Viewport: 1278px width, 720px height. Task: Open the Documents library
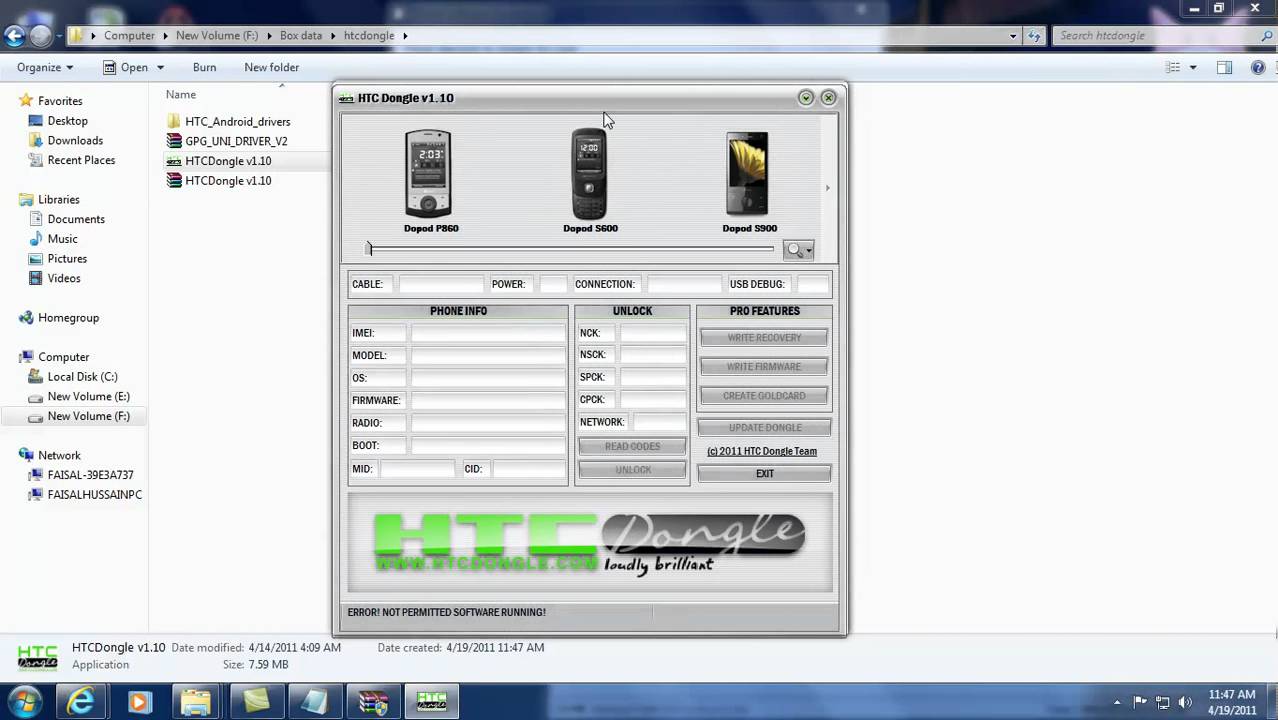click(76, 219)
